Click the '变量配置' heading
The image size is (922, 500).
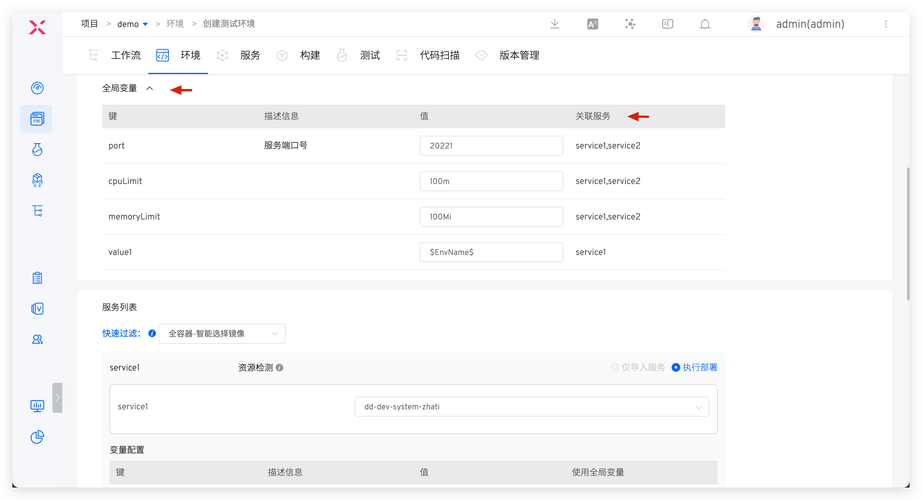click(127, 450)
